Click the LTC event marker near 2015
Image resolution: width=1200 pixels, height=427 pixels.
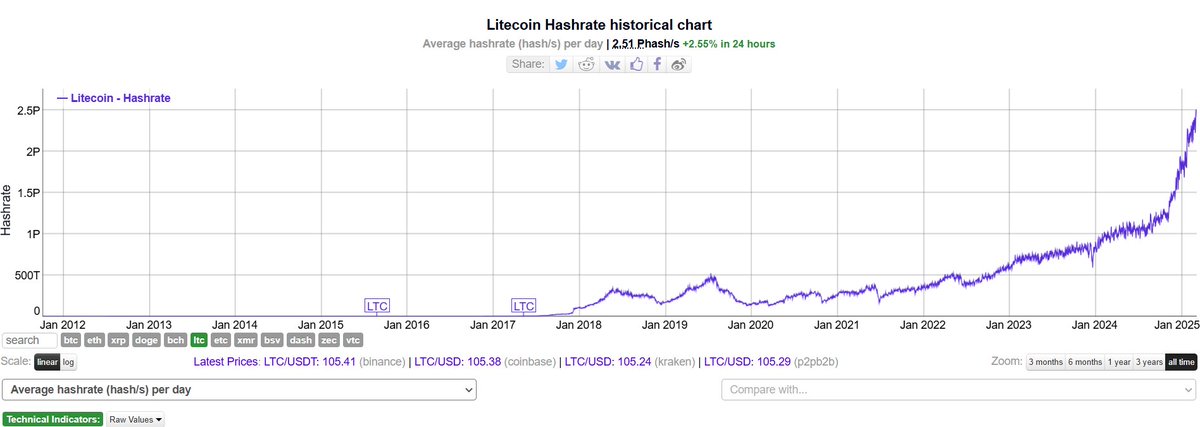pos(377,305)
